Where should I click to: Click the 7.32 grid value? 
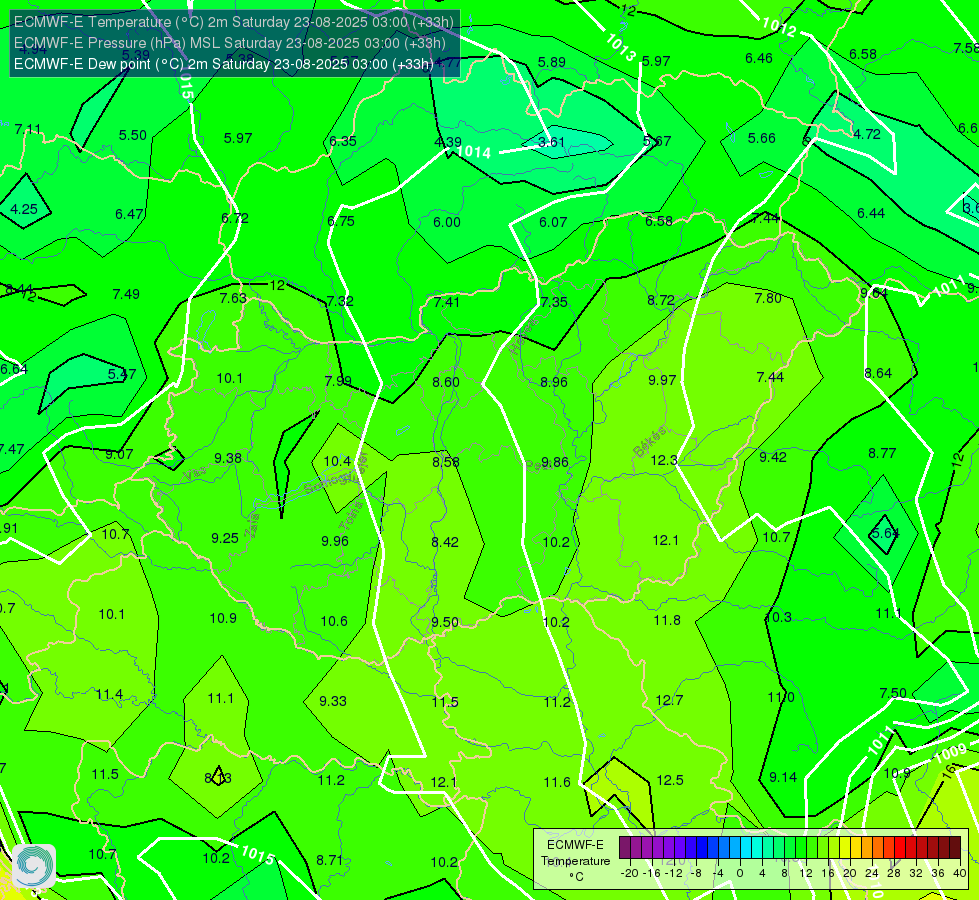340,301
